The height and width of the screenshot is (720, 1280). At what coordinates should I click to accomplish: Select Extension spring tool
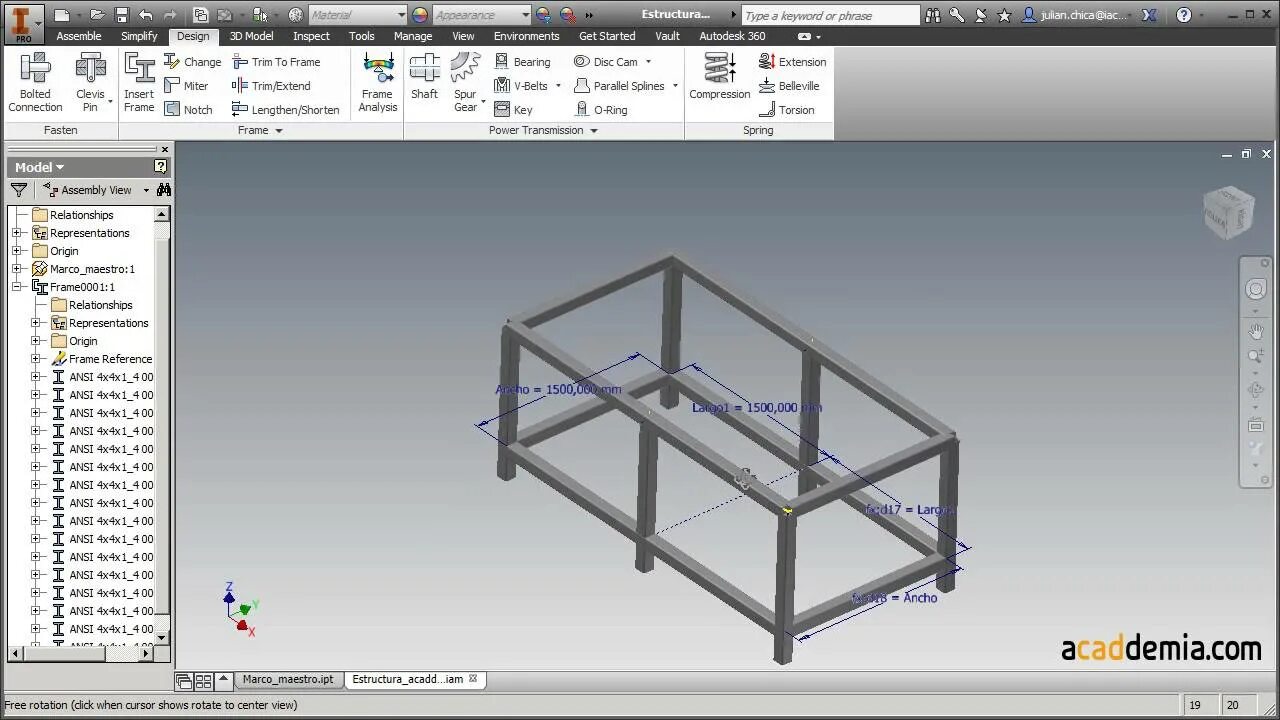click(792, 62)
